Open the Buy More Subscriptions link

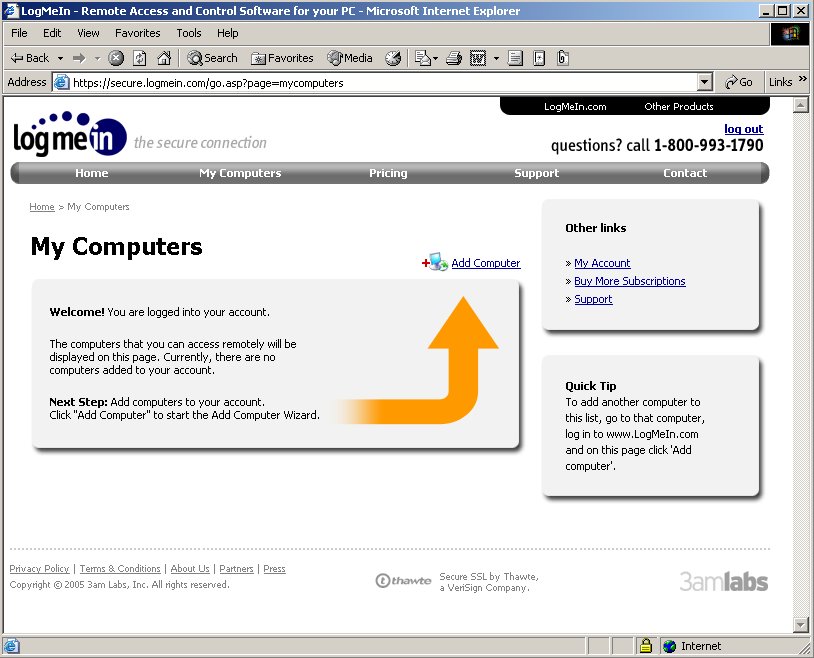630,281
